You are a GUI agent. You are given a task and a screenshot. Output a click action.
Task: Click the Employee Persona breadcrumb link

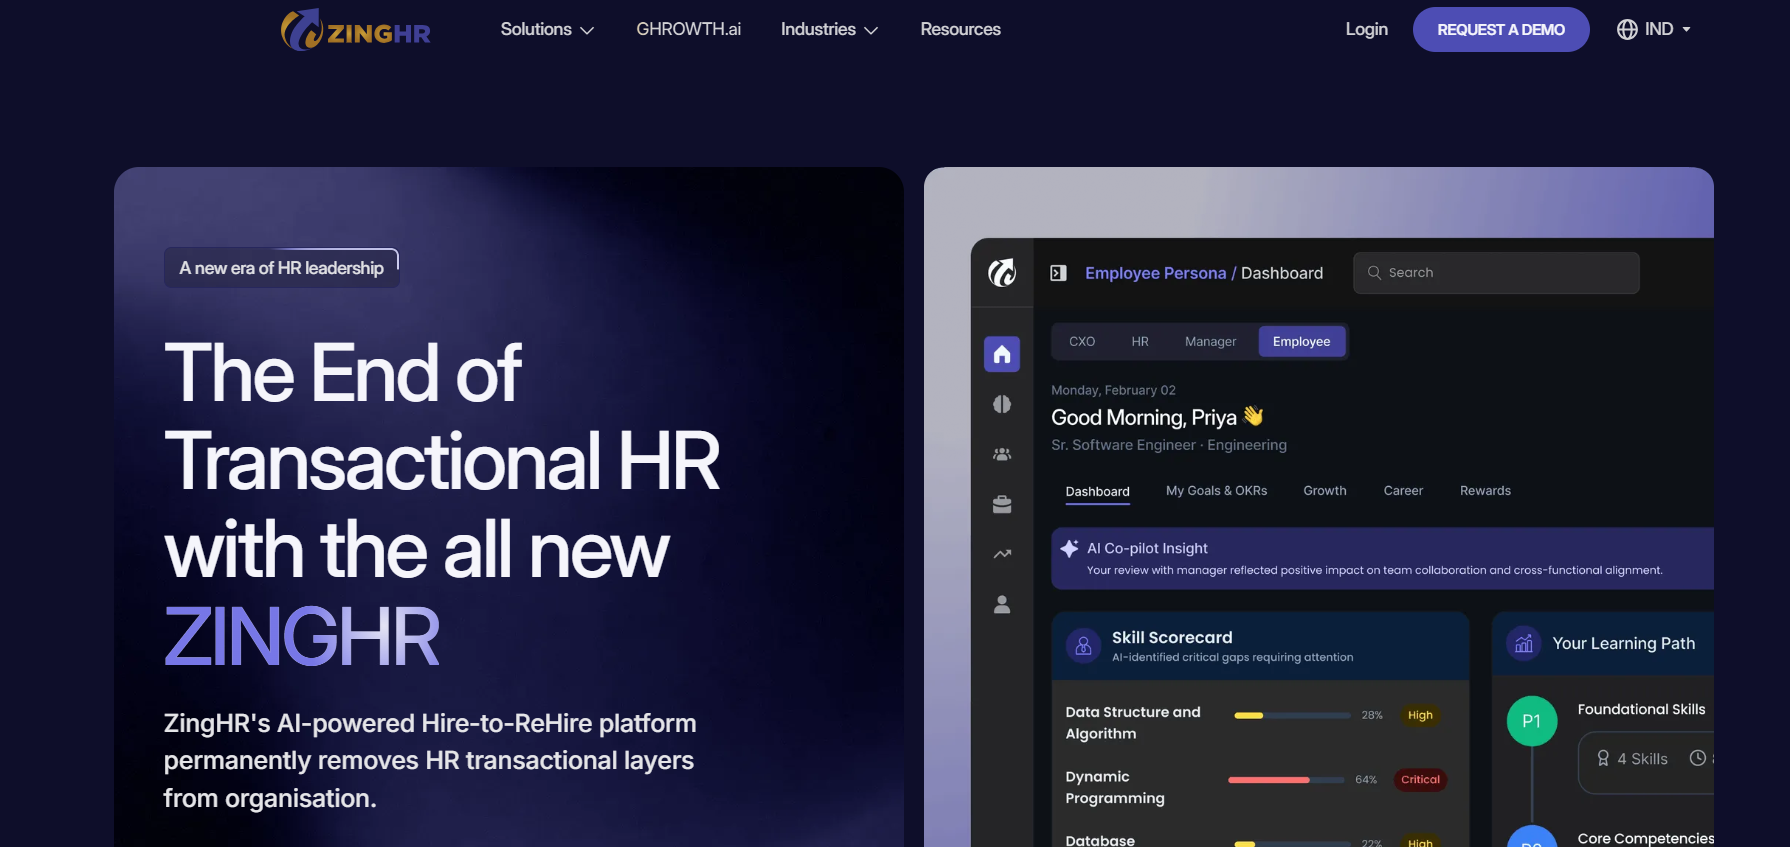click(1155, 273)
